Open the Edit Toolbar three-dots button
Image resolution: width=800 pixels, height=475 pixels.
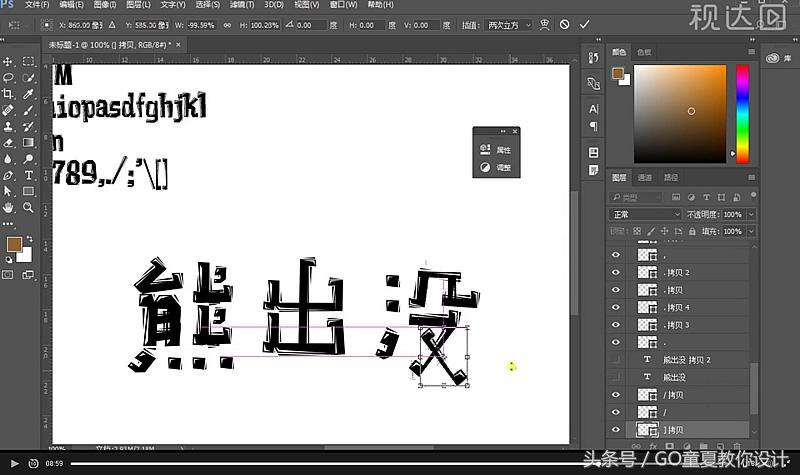[x=8, y=223]
